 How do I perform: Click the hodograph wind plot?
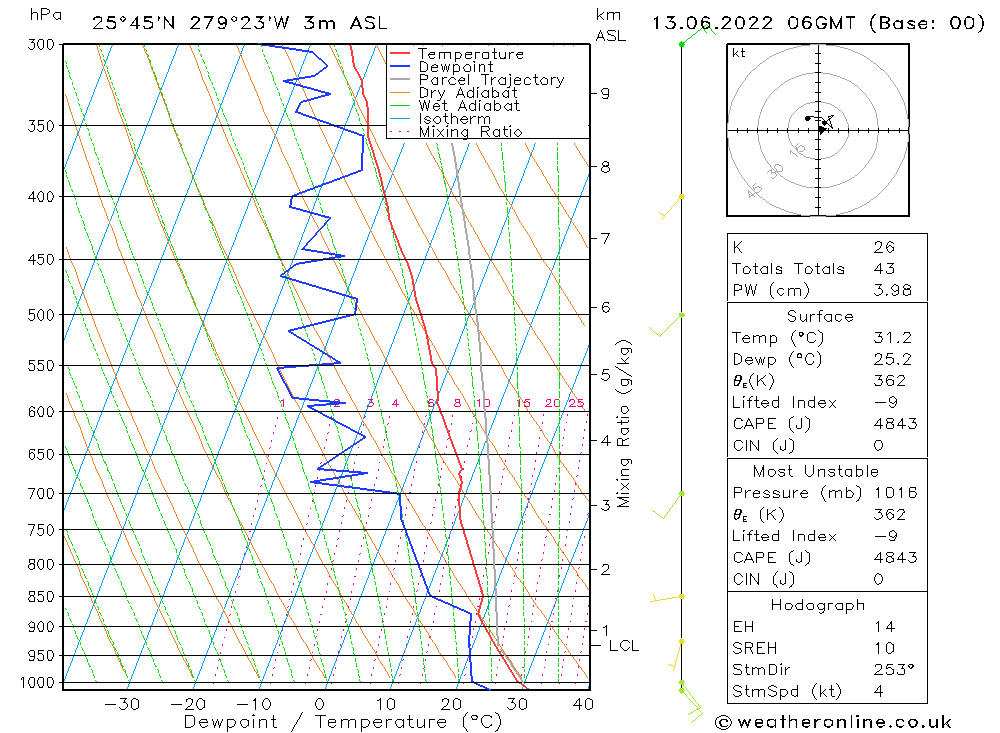click(818, 130)
